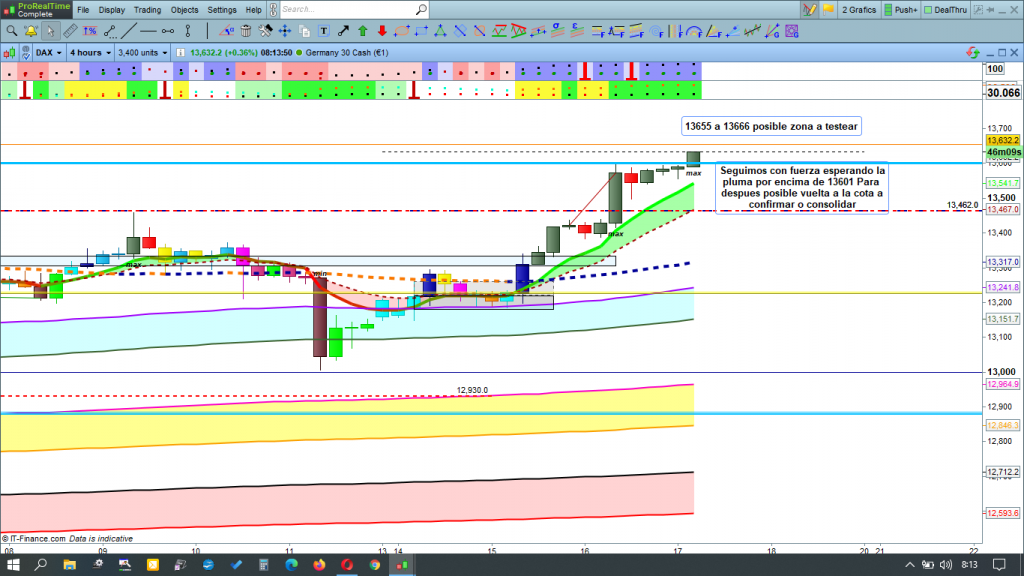Select the Fibonacci spiral tool

655,30
